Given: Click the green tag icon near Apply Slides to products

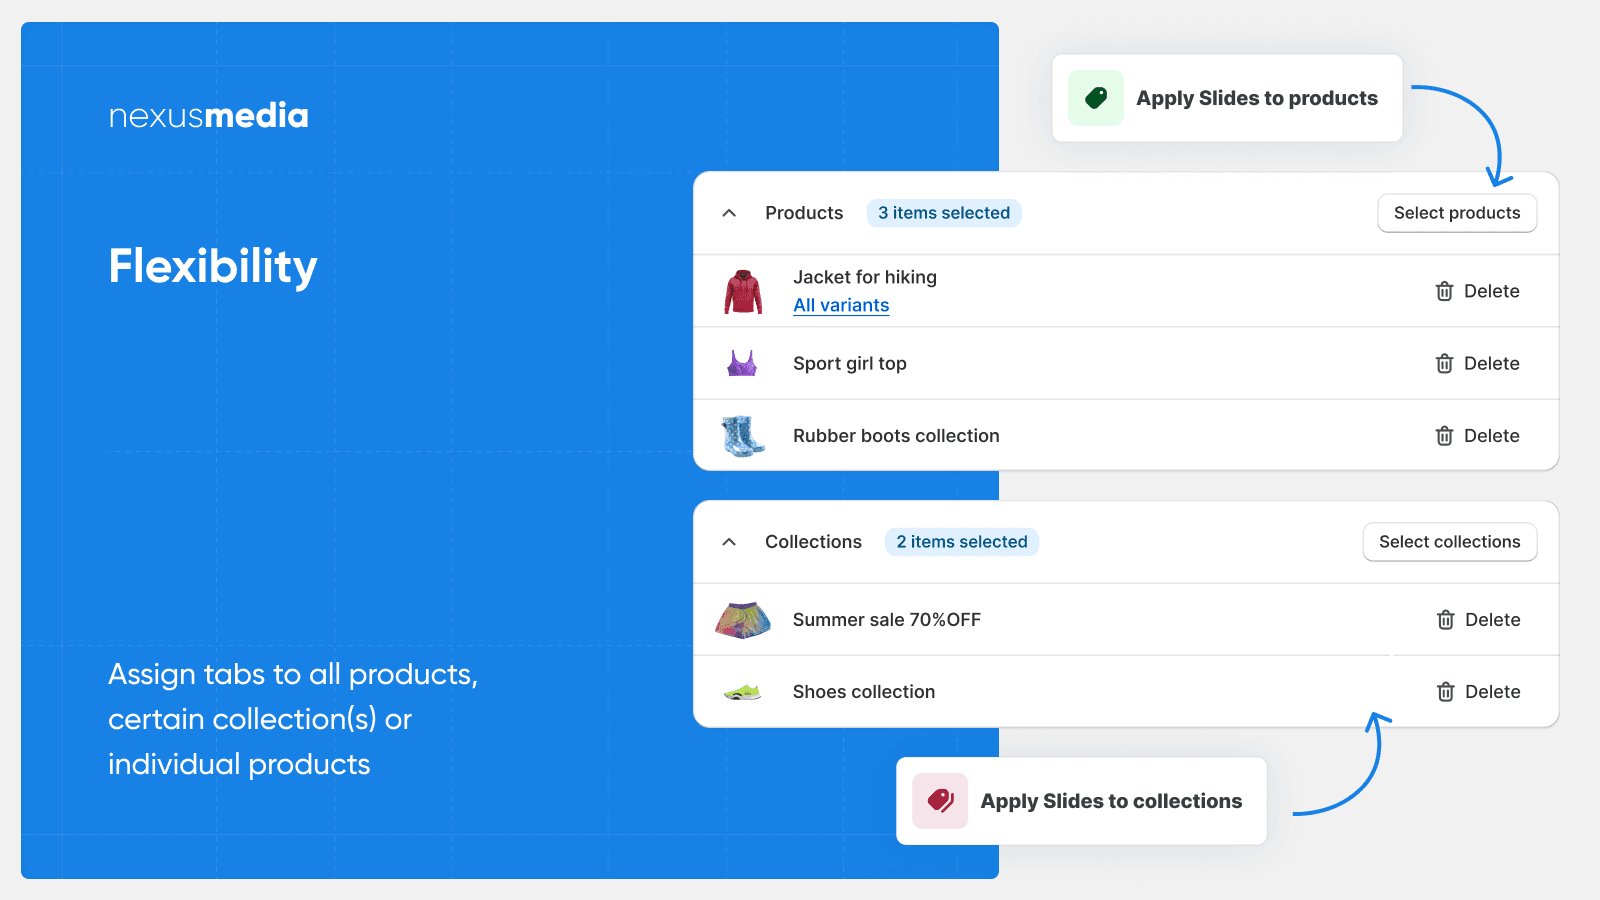Looking at the screenshot, I should click(1095, 98).
